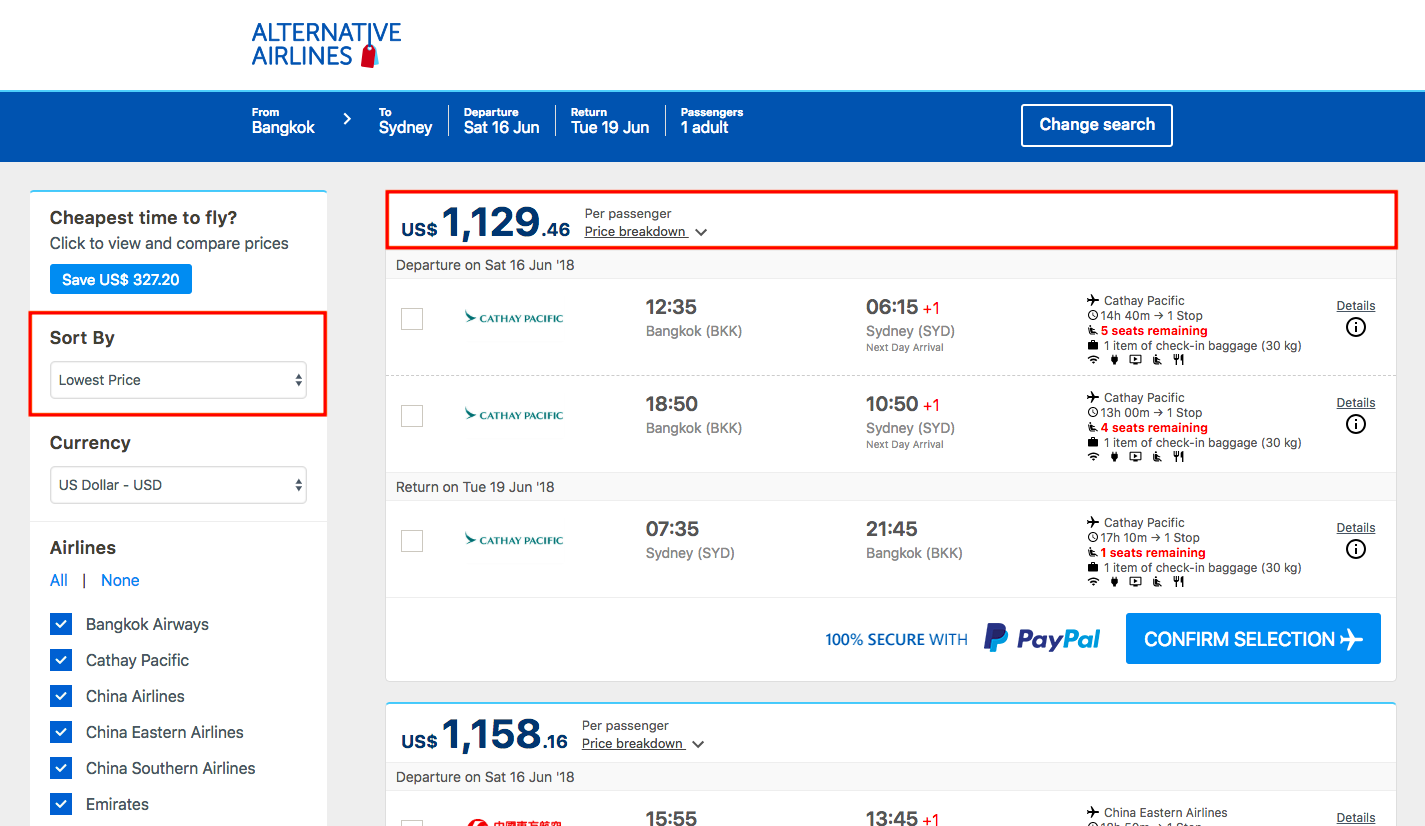Click the Cathay Pacific logo on the 07:35 flight
Image resolution: width=1425 pixels, height=826 pixels.
click(514, 540)
